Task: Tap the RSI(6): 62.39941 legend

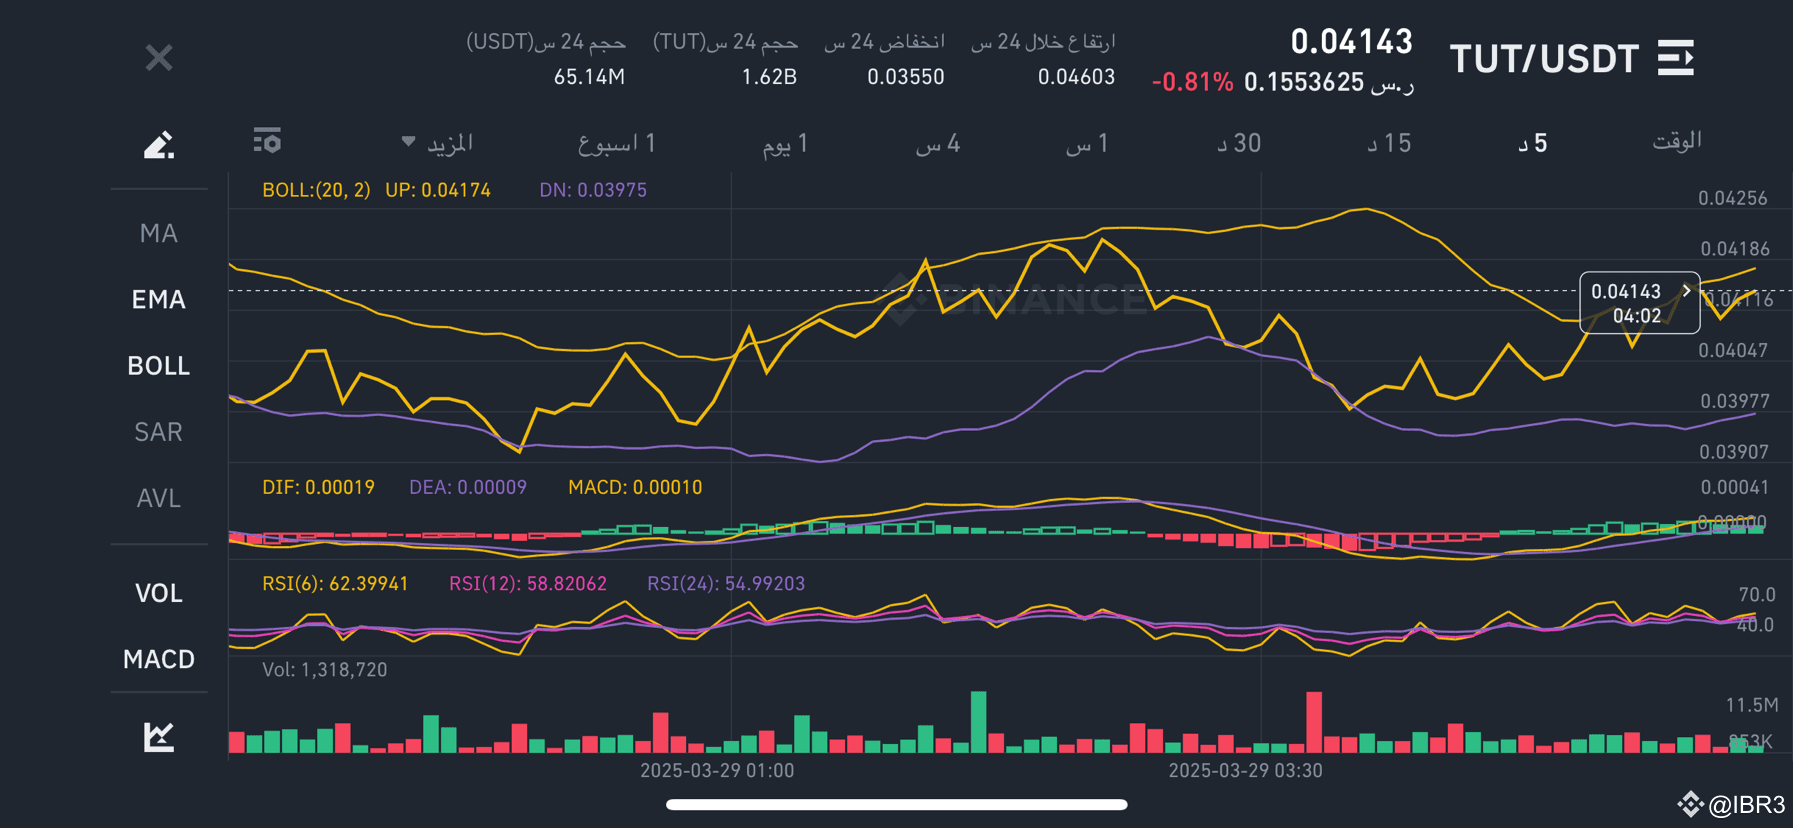Action: [x=335, y=583]
